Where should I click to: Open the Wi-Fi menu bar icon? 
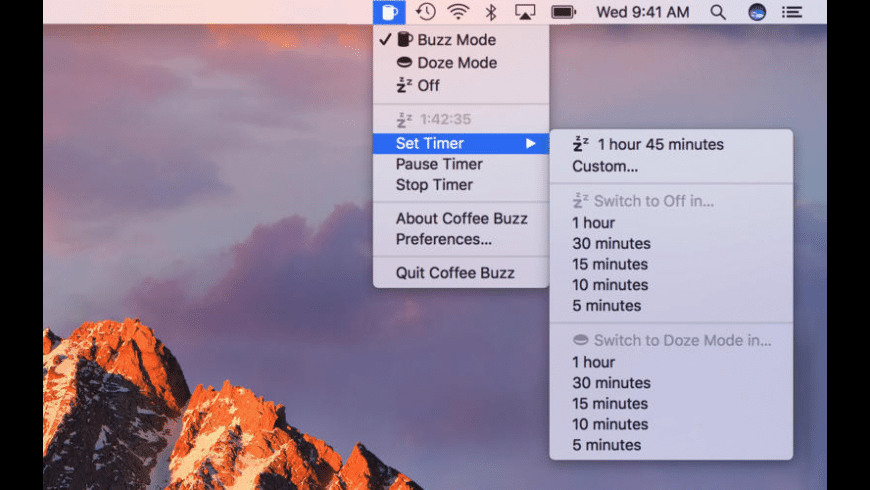coord(458,12)
